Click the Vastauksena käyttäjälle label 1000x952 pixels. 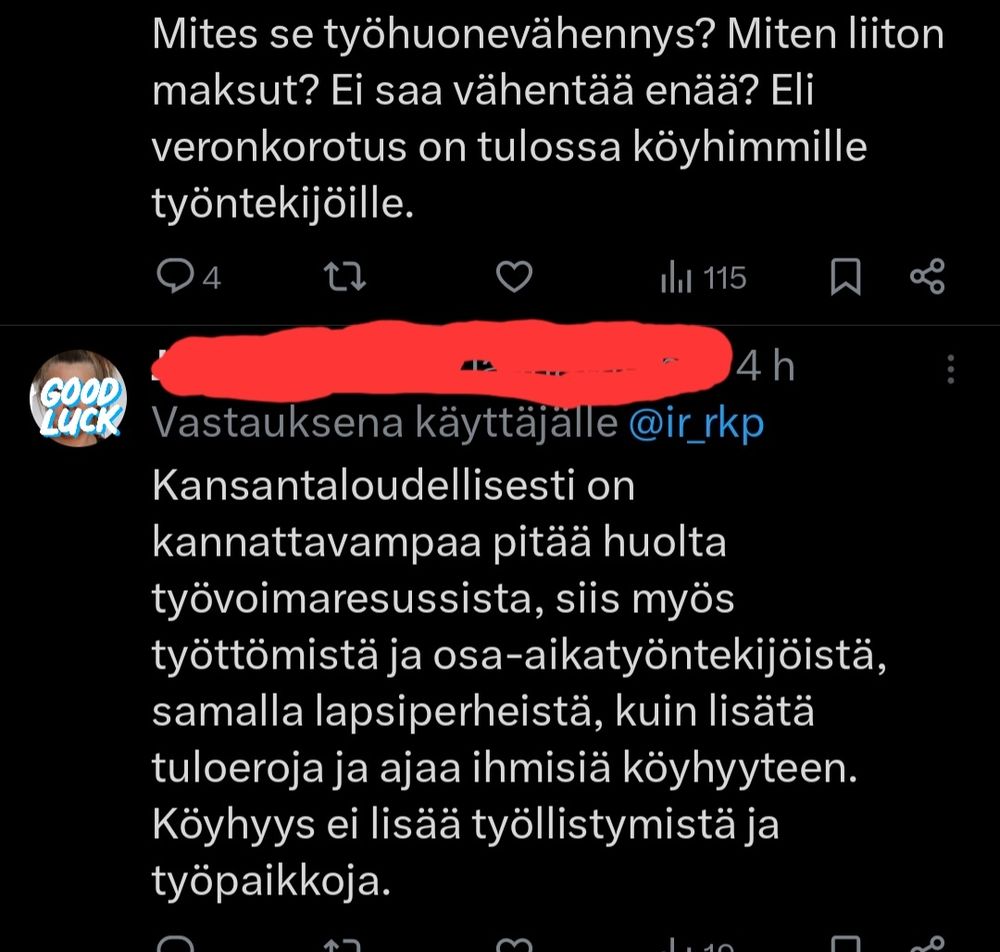385,423
